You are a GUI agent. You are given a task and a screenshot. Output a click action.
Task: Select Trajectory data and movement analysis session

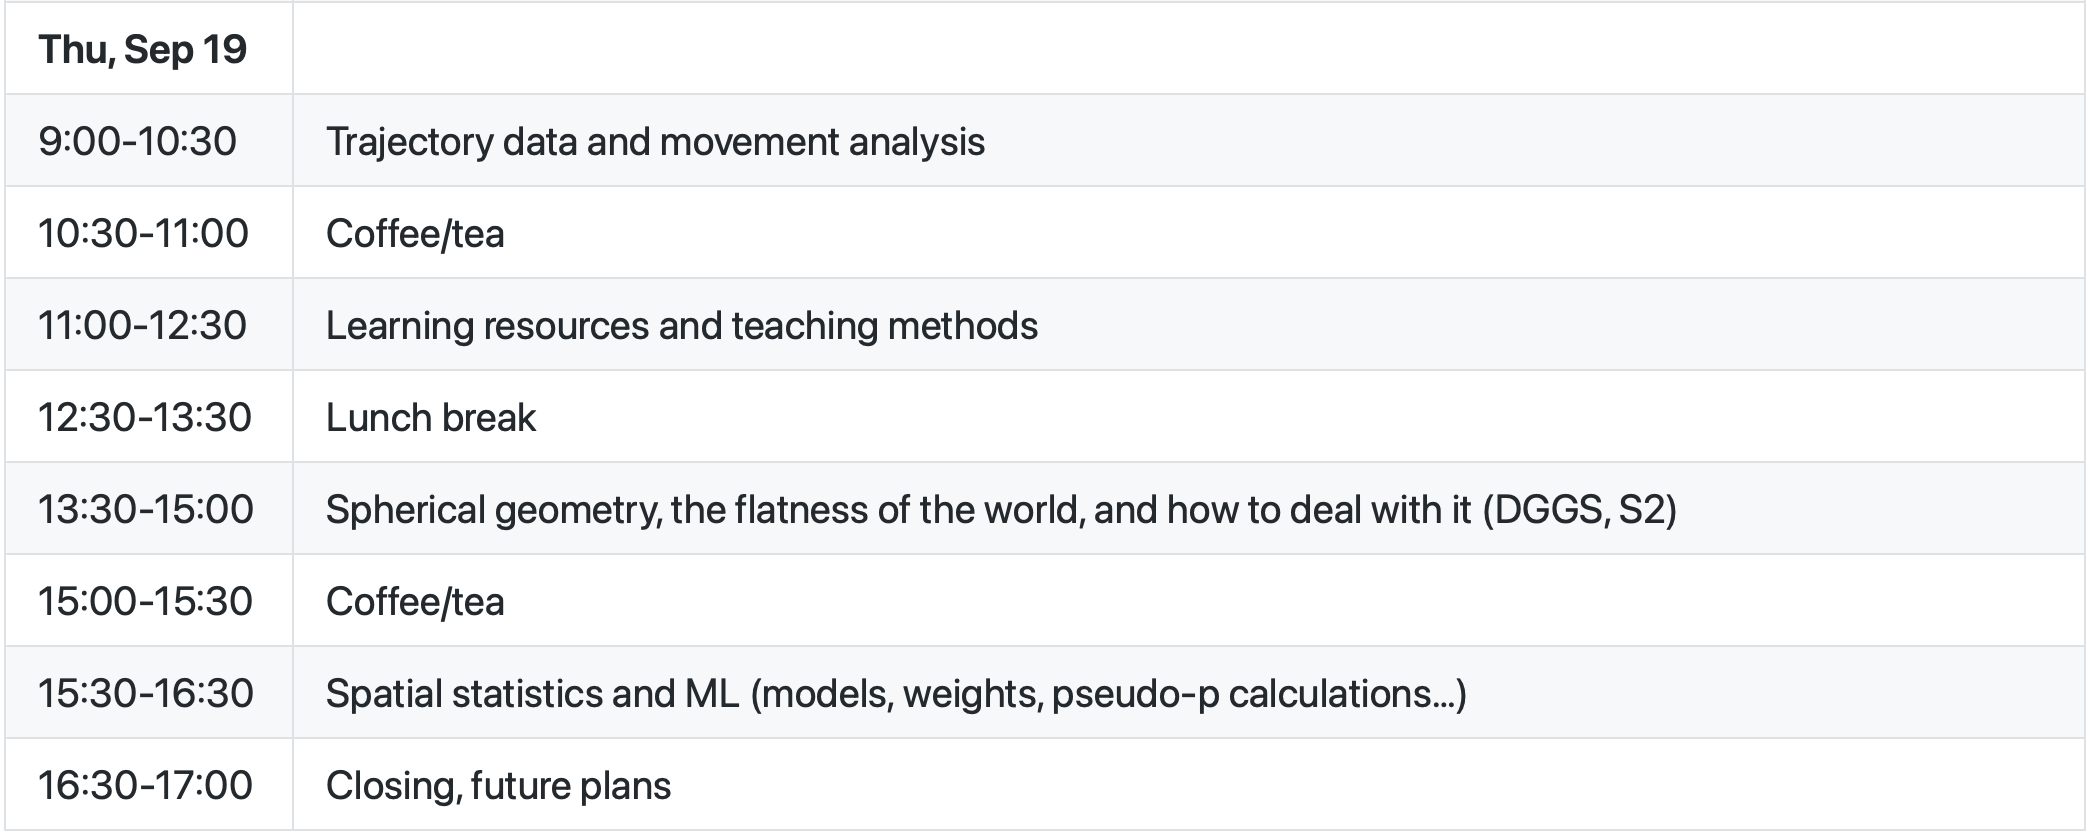pyautogui.click(x=655, y=142)
